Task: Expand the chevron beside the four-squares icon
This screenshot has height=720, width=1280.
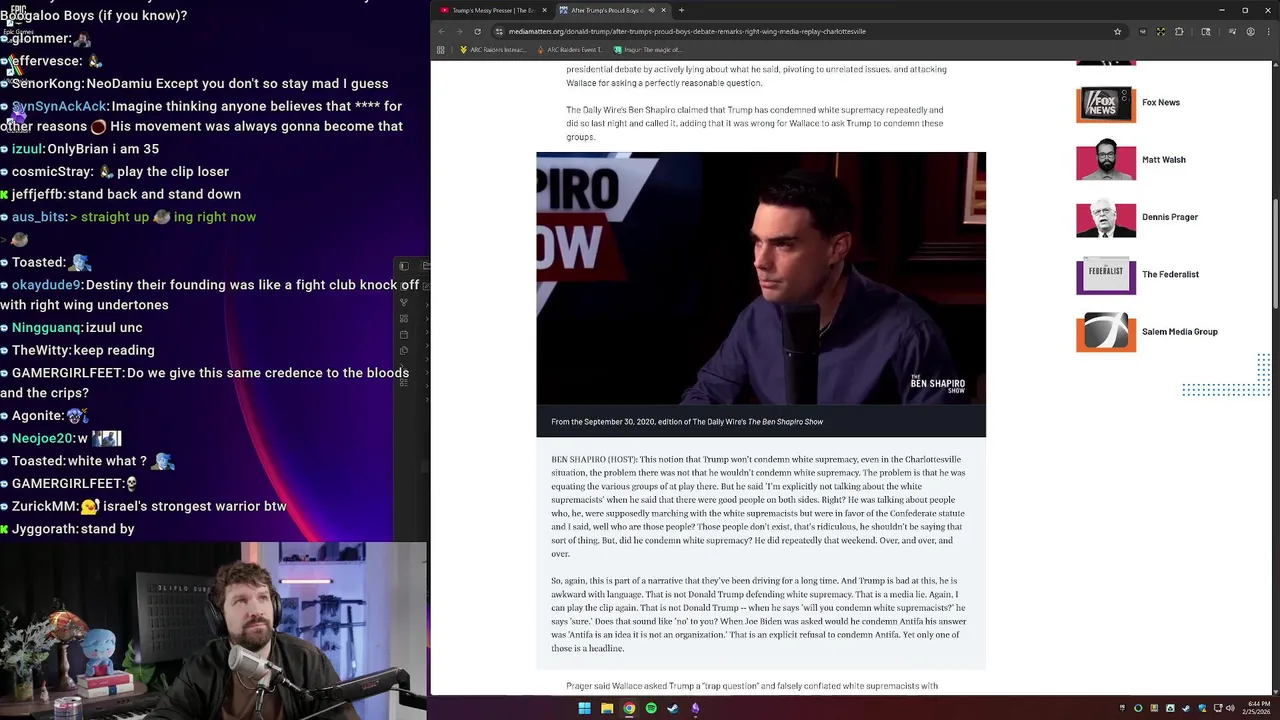Action: tap(427, 319)
